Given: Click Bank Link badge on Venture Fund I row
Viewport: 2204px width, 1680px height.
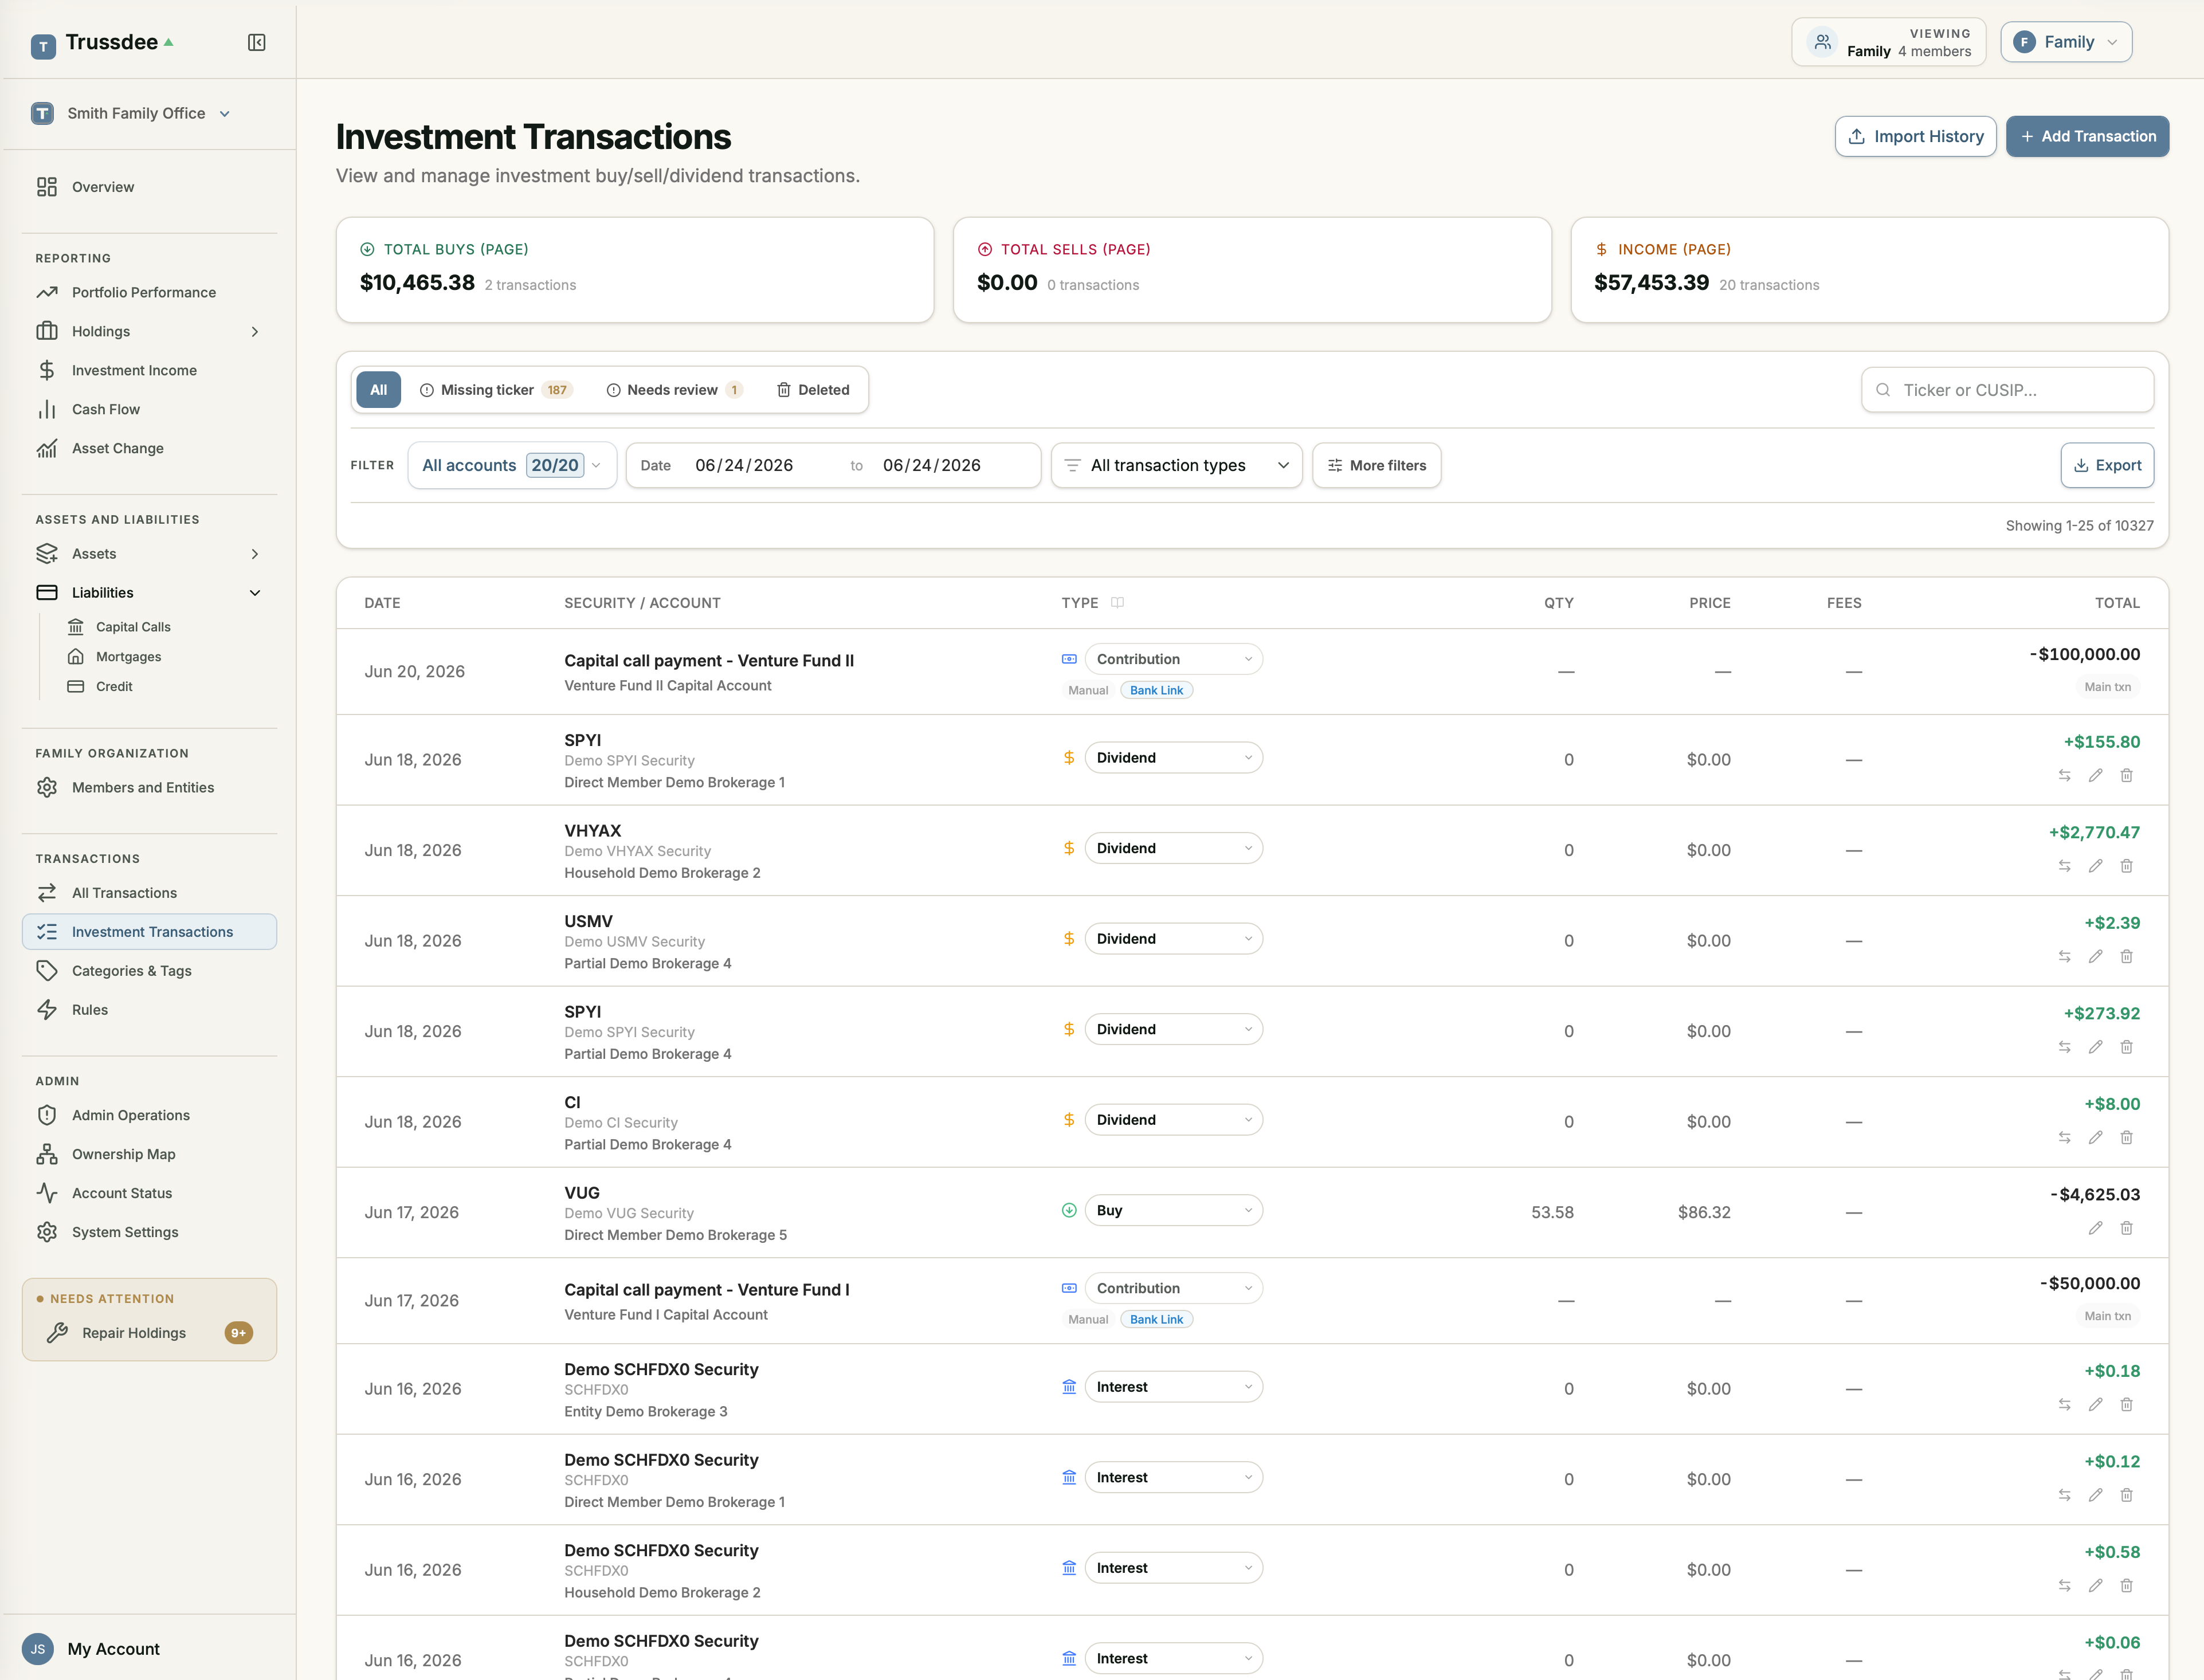Looking at the screenshot, I should pos(1156,1319).
